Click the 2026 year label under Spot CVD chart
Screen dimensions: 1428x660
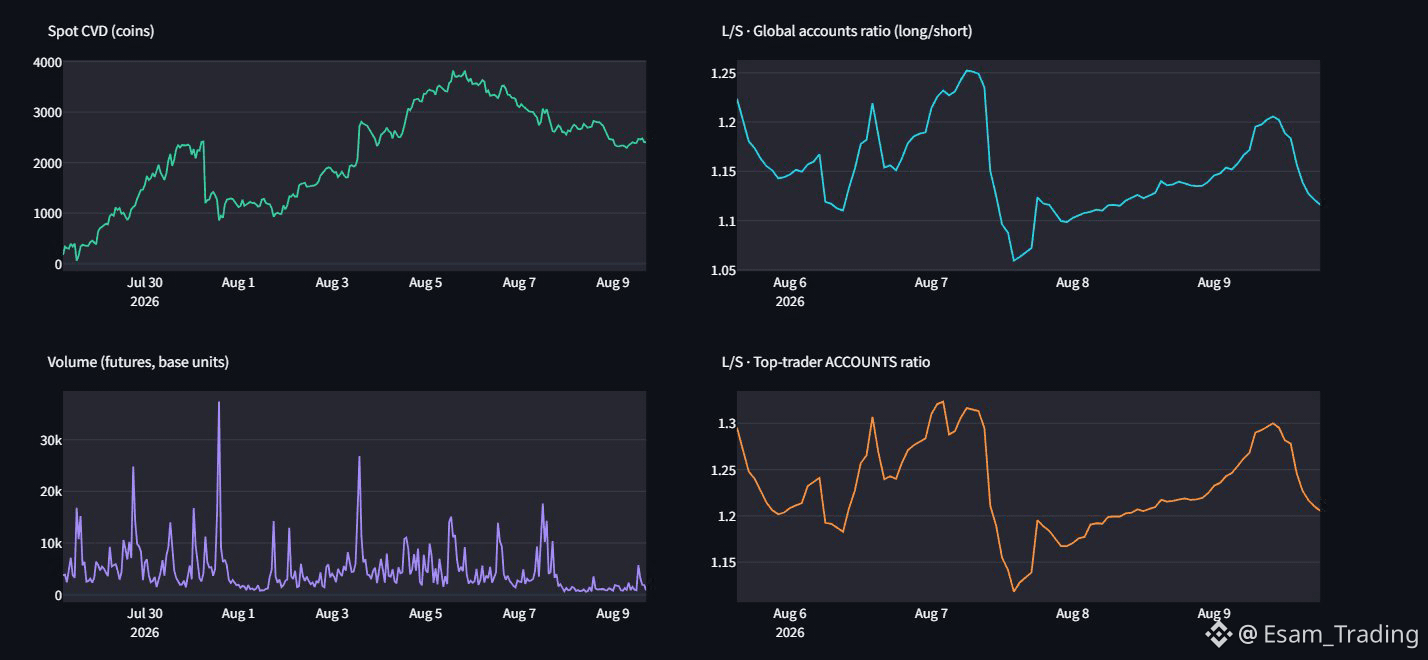coord(145,301)
